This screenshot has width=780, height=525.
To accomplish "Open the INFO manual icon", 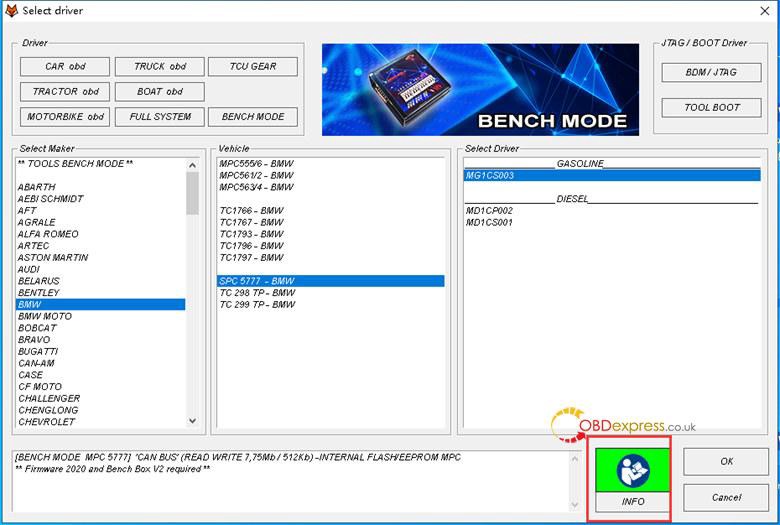I will [632, 470].
